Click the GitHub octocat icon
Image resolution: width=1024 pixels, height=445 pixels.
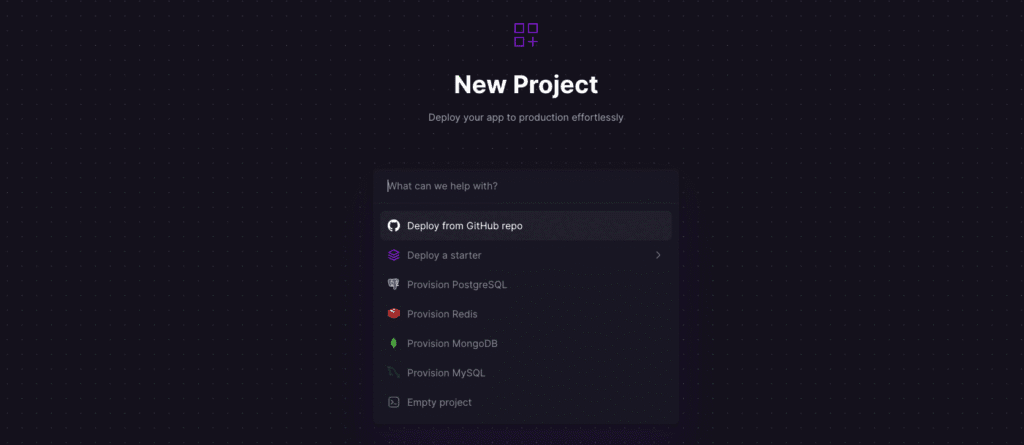pyautogui.click(x=394, y=226)
